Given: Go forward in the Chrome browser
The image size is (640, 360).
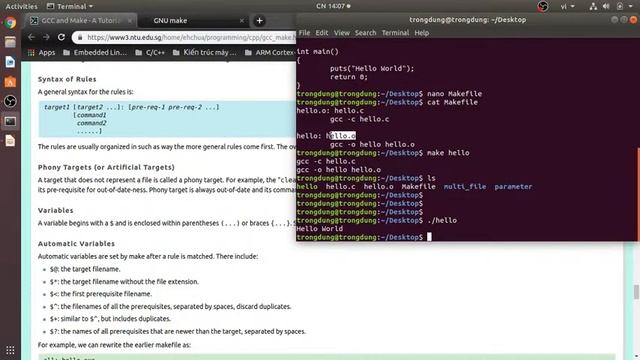Looking at the screenshot, I should coord(46,37).
